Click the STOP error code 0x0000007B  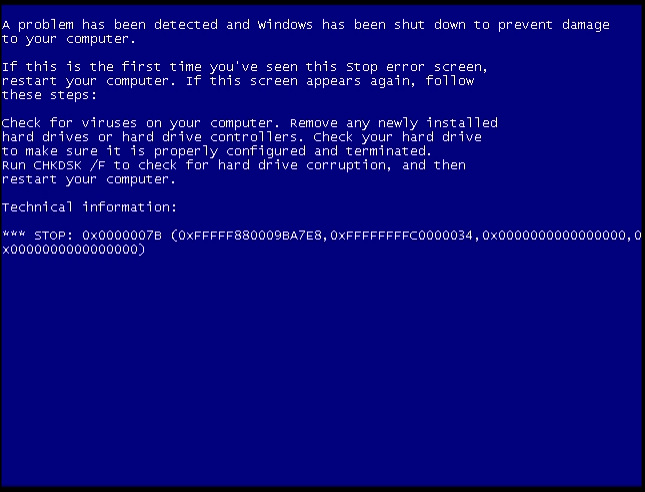pyautogui.click(x=122, y=235)
